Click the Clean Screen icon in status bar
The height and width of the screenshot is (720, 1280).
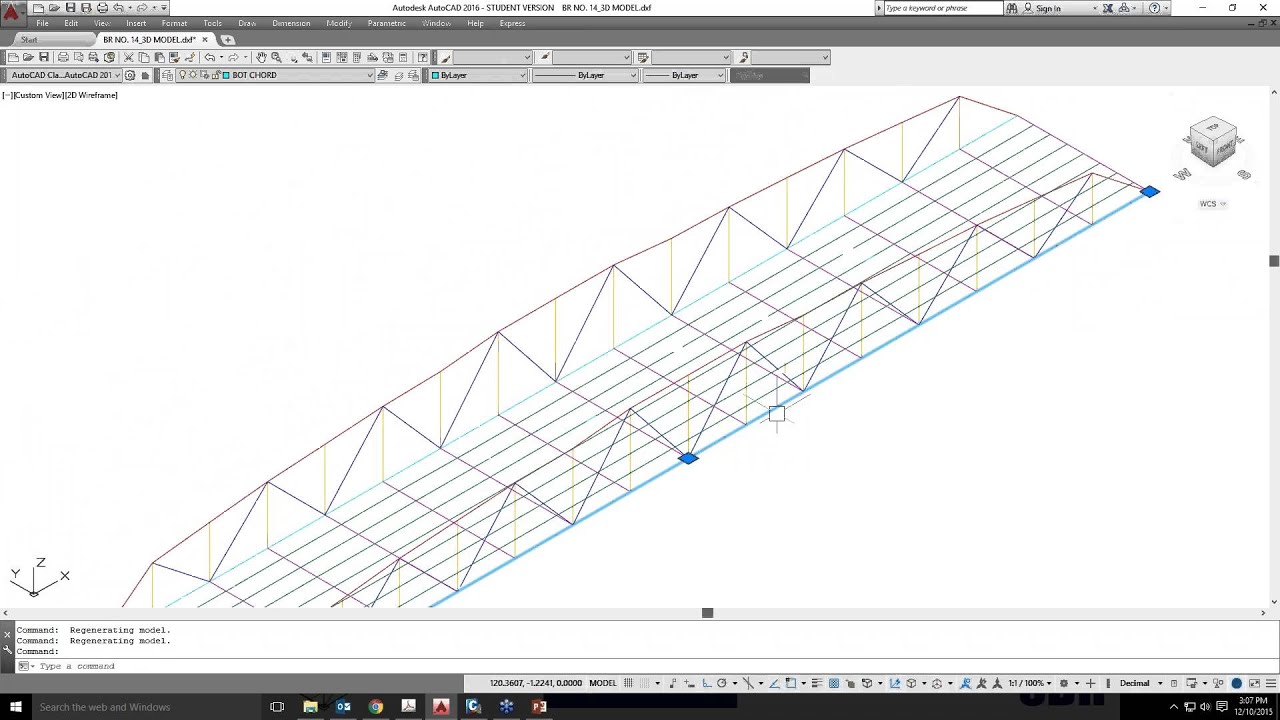(1255, 683)
